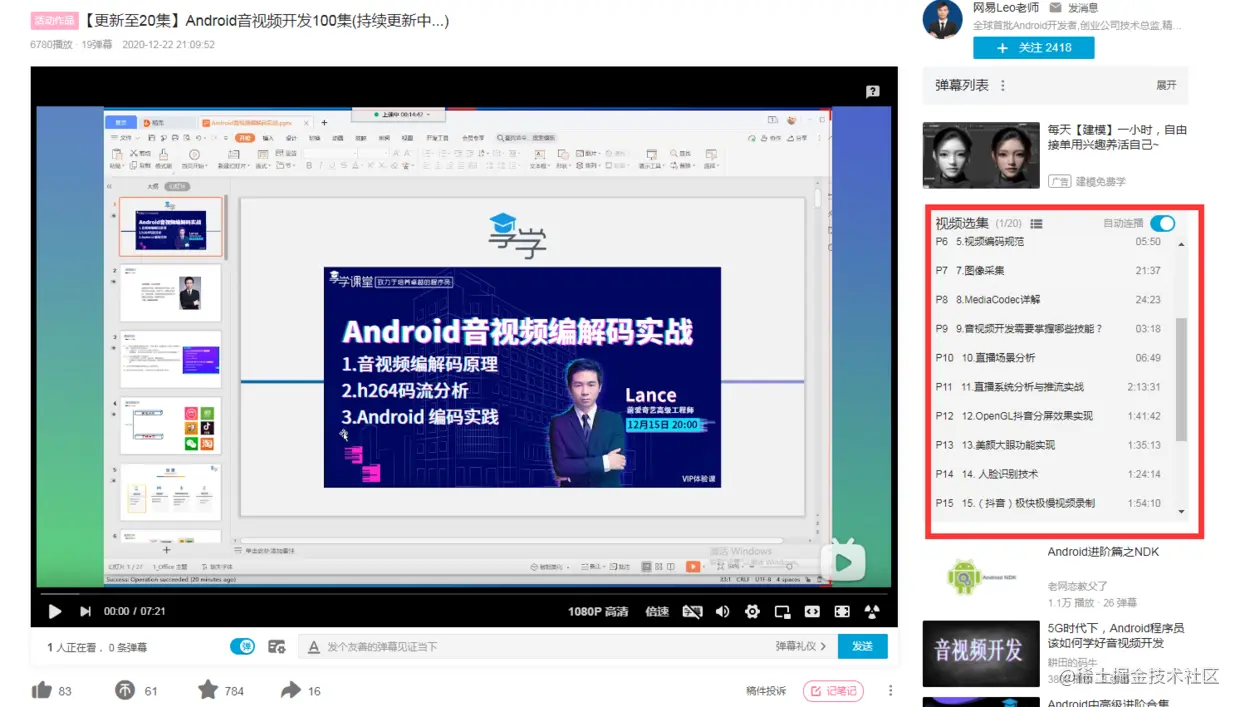Open the more options dots beside 记笔记

point(890,690)
